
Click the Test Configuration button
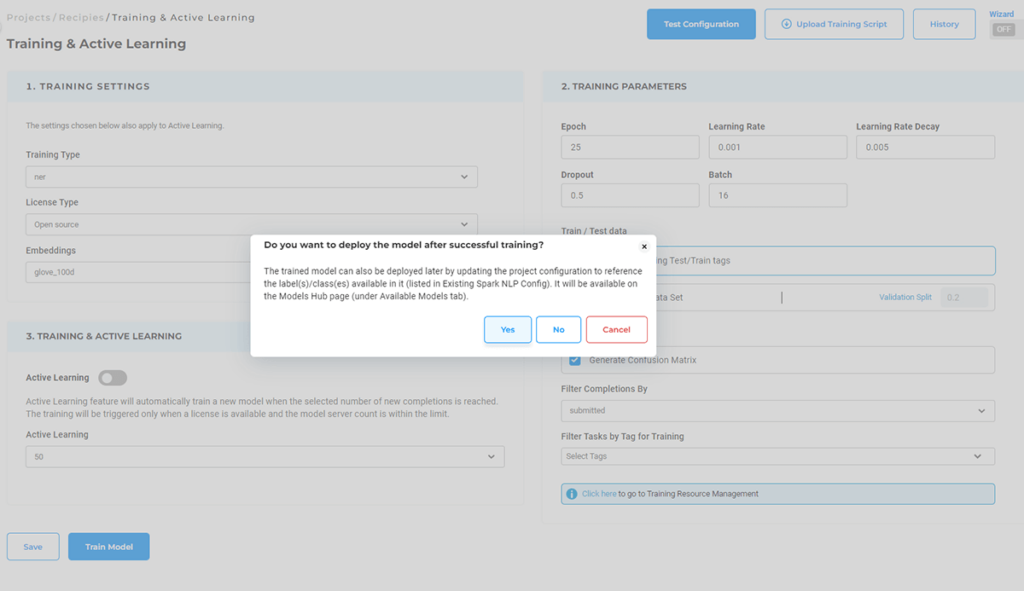(701, 24)
